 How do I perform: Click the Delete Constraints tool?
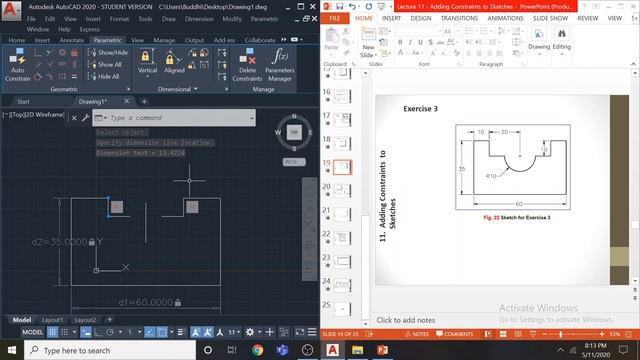point(247,64)
